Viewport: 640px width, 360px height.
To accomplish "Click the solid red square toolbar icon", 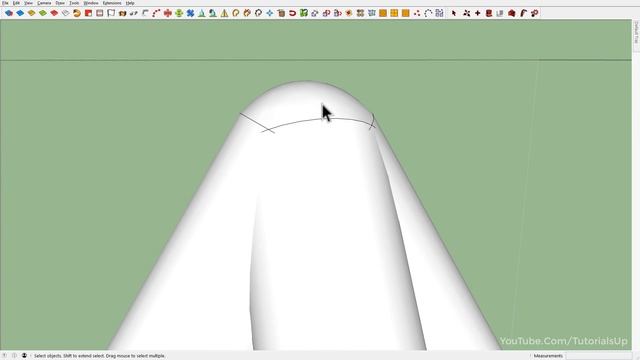I will (88, 13).
